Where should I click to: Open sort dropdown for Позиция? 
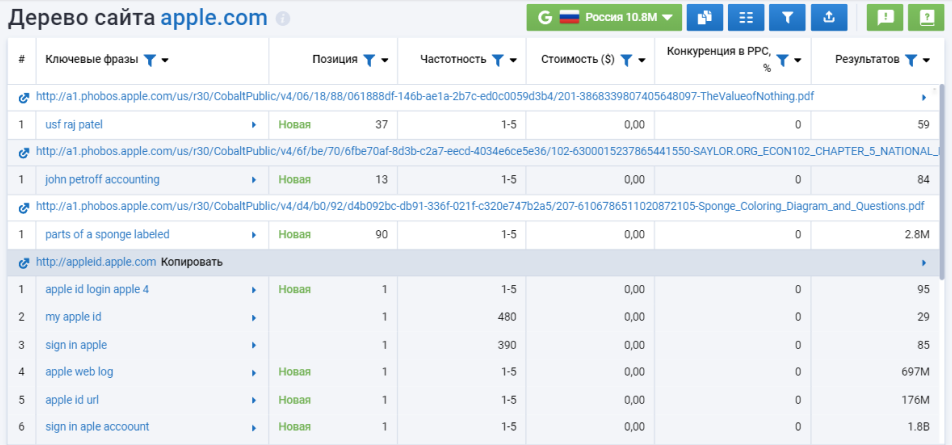click(385, 60)
